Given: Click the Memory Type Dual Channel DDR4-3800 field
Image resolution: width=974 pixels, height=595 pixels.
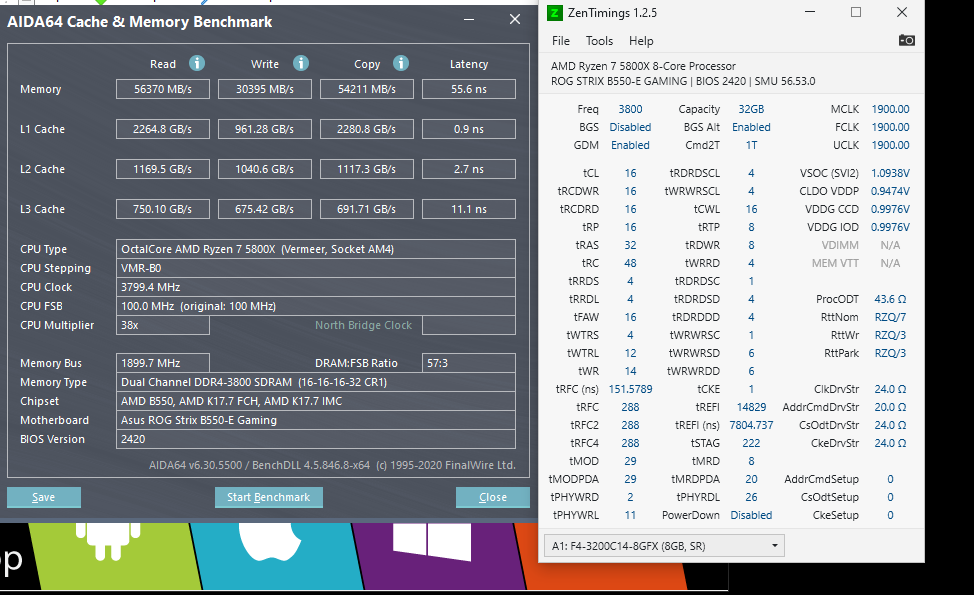Looking at the screenshot, I should pos(316,382).
